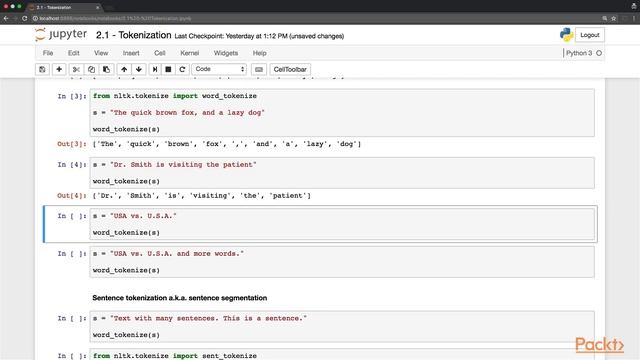640x360 pixels.
Task: Select the 2.1 - Tokenization browser tab
Action: 64,7
